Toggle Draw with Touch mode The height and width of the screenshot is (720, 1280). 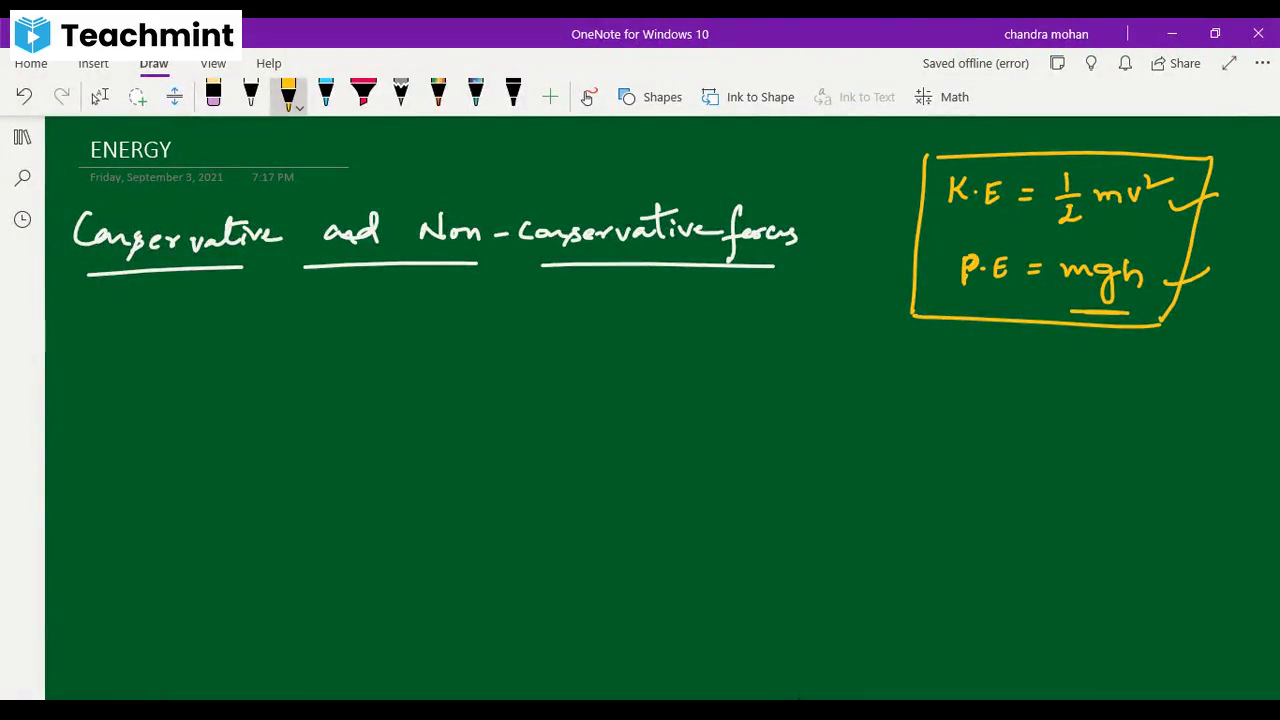(x=588, y=96)
